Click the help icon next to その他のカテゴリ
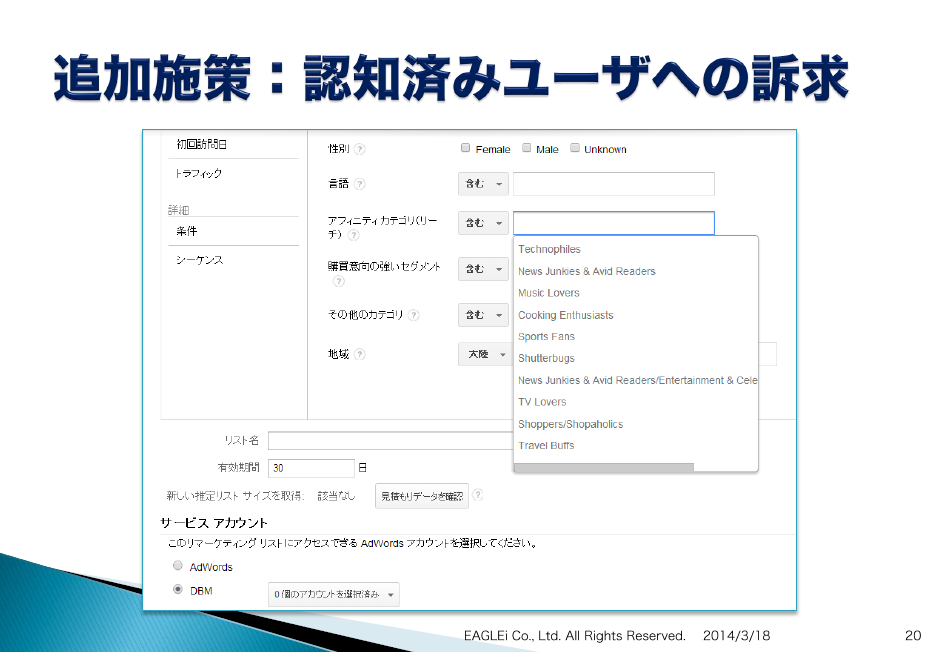 click(x=414, y=315)
